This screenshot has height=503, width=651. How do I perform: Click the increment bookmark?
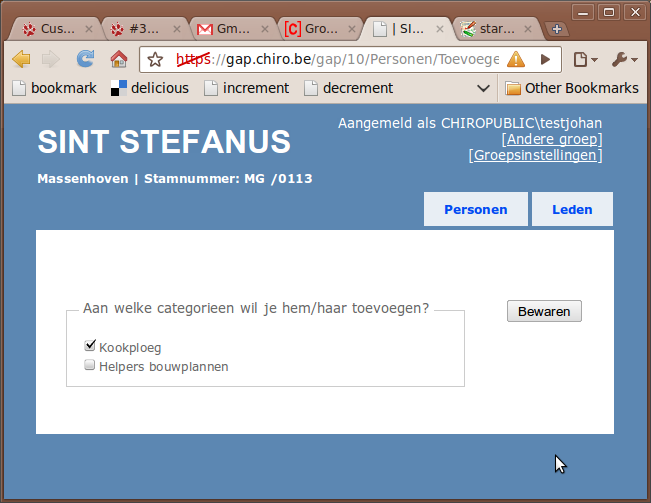247,88
